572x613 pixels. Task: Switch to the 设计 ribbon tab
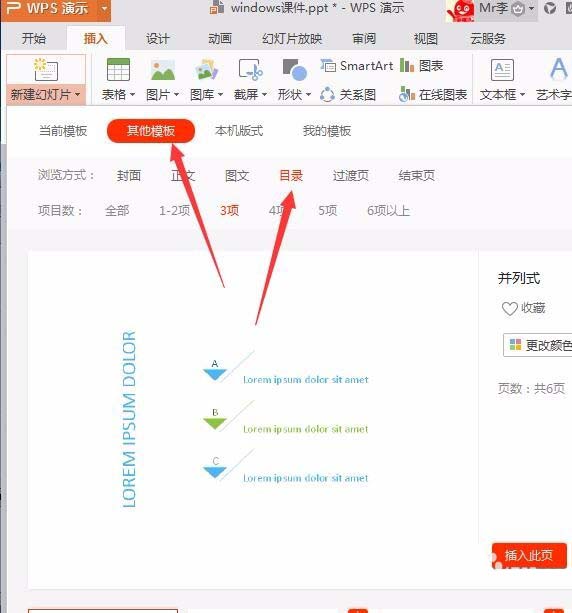tap(158, 39)
